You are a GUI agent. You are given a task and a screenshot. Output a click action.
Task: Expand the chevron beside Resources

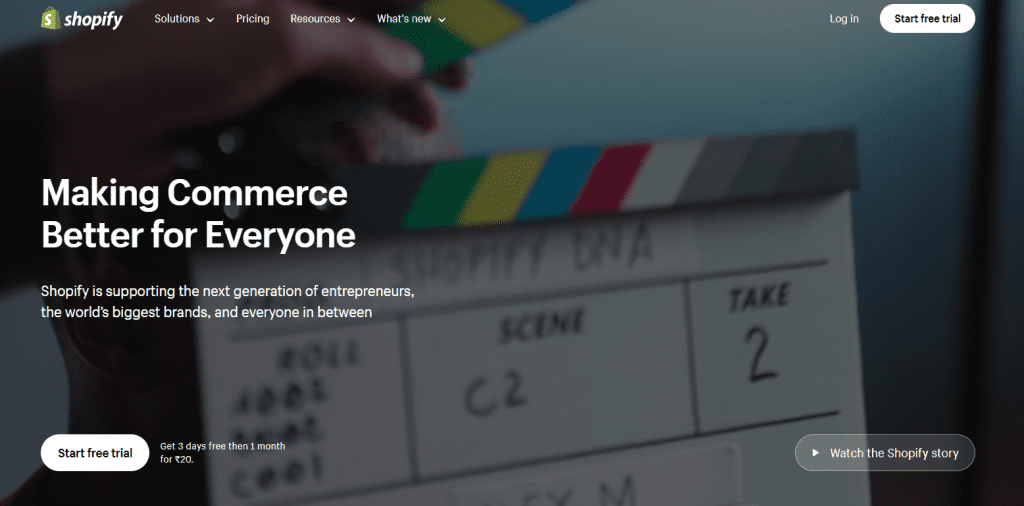click(350, 20)
